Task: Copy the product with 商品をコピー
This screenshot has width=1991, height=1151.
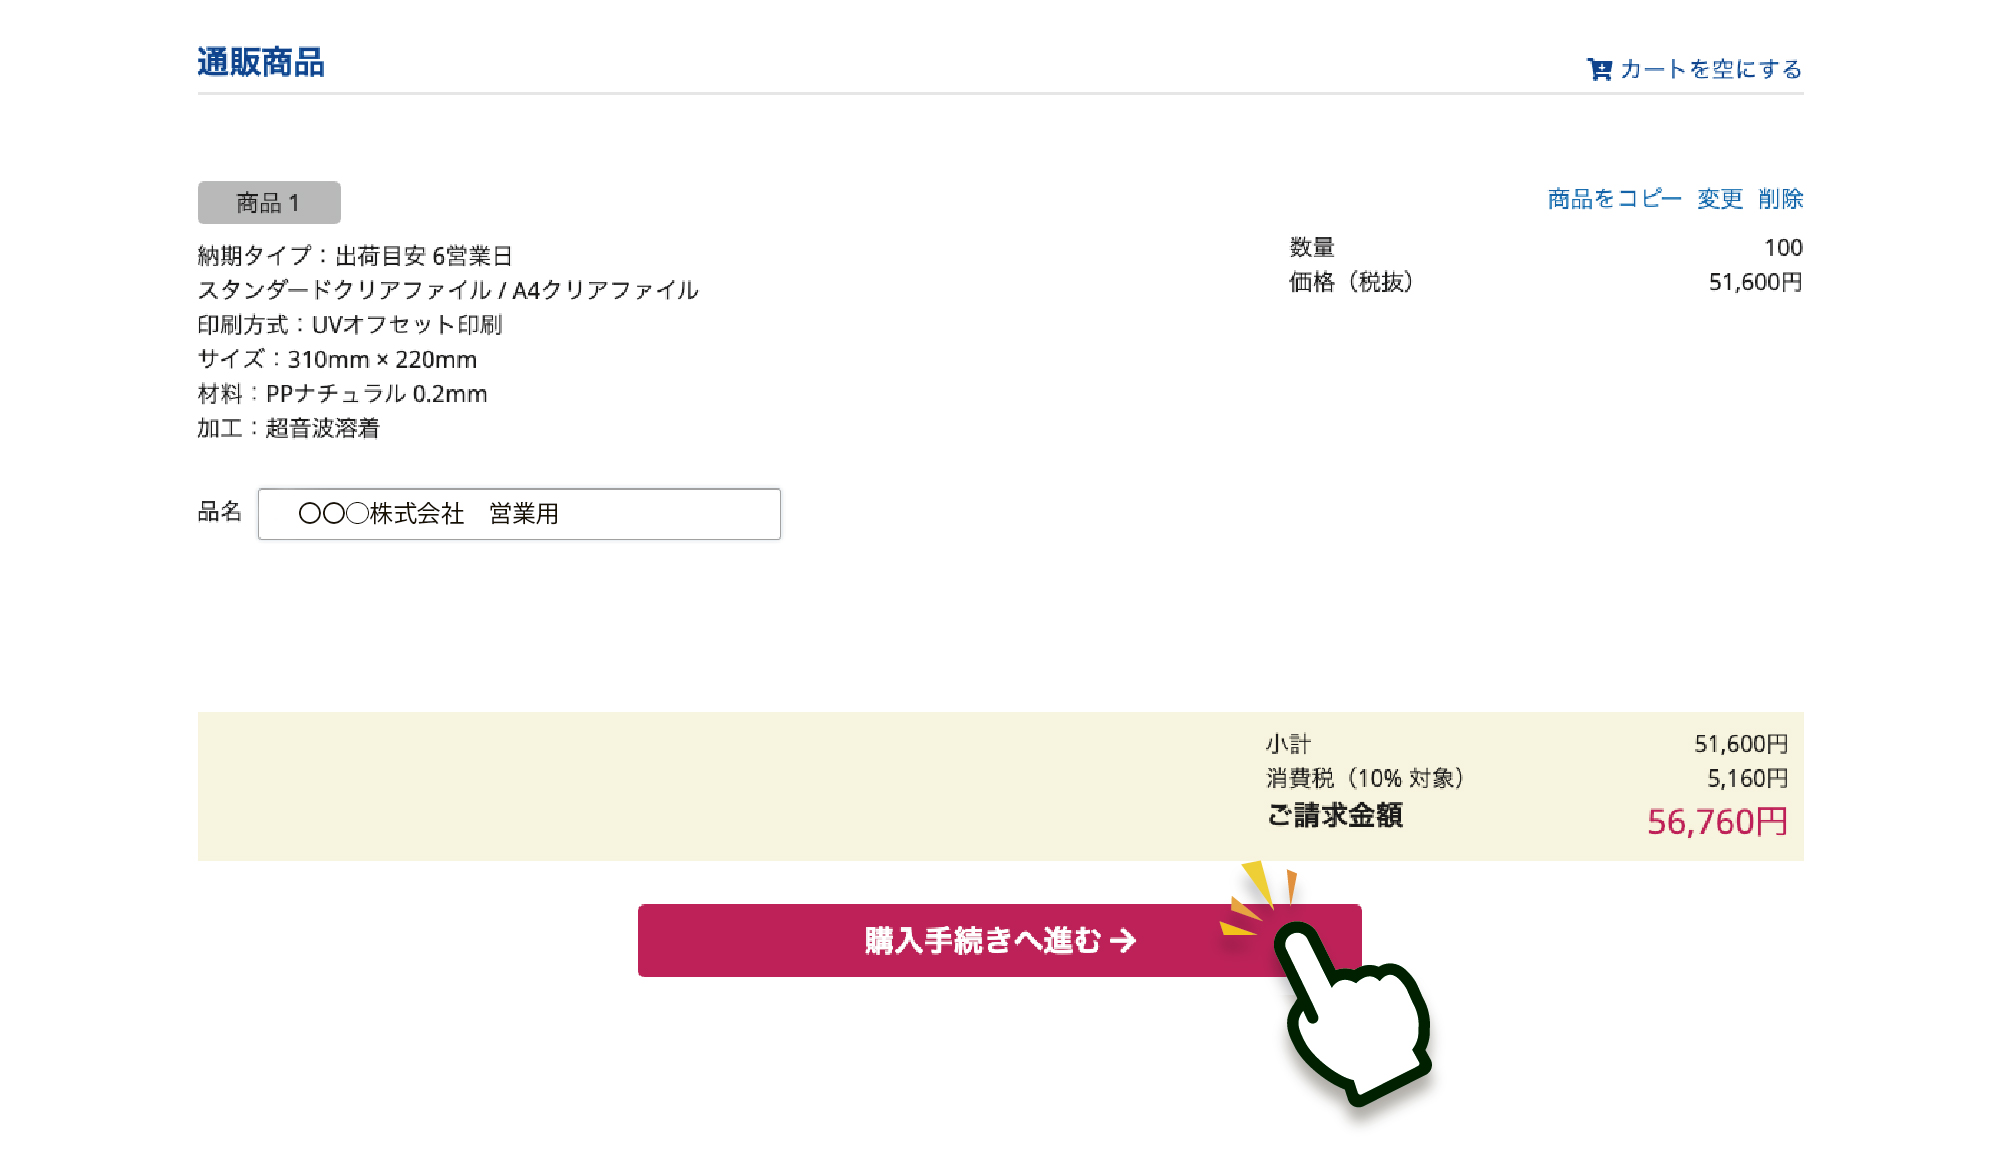Action: [1614, 199]
